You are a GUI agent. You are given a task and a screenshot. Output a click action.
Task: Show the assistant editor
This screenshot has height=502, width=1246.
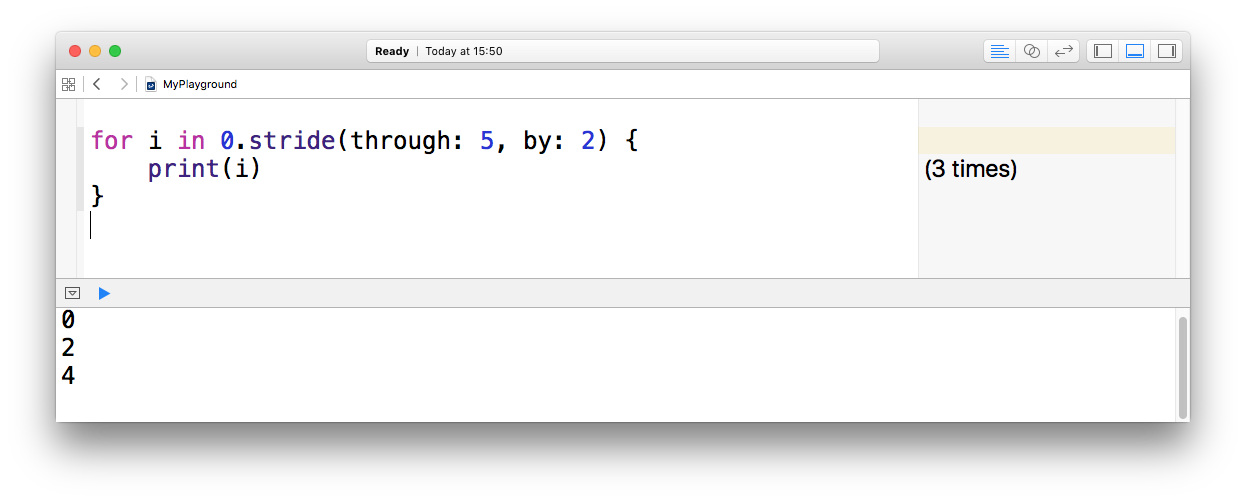(x=1032, y=51)
